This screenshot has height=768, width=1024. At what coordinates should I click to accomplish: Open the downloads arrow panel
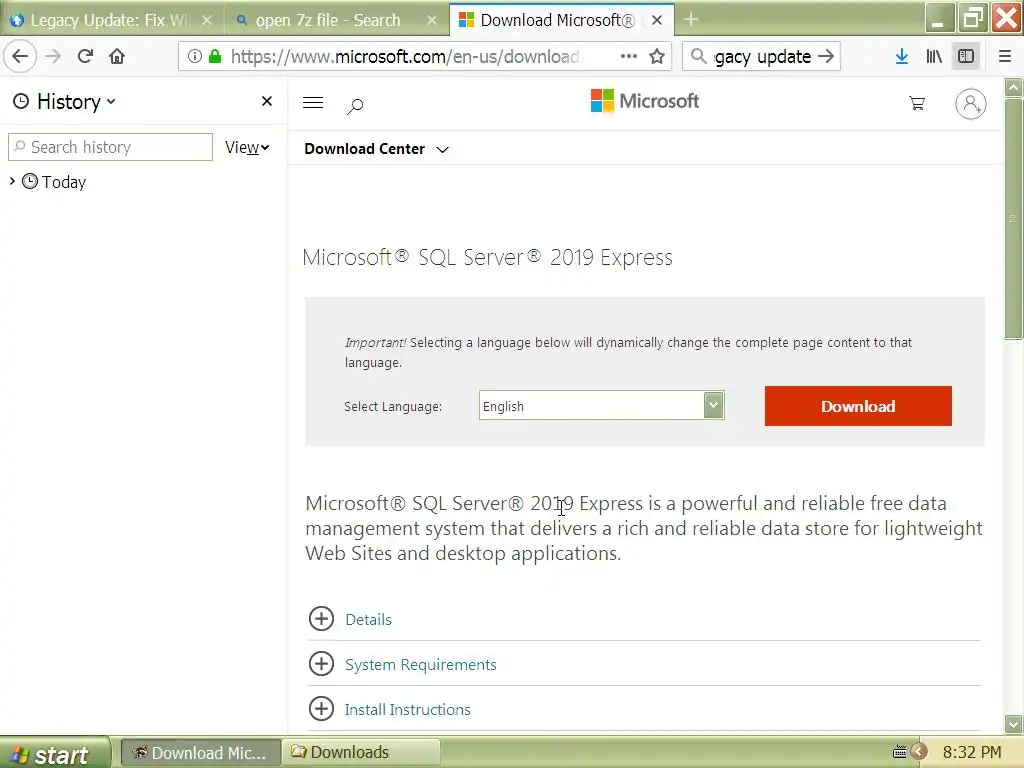901,56
